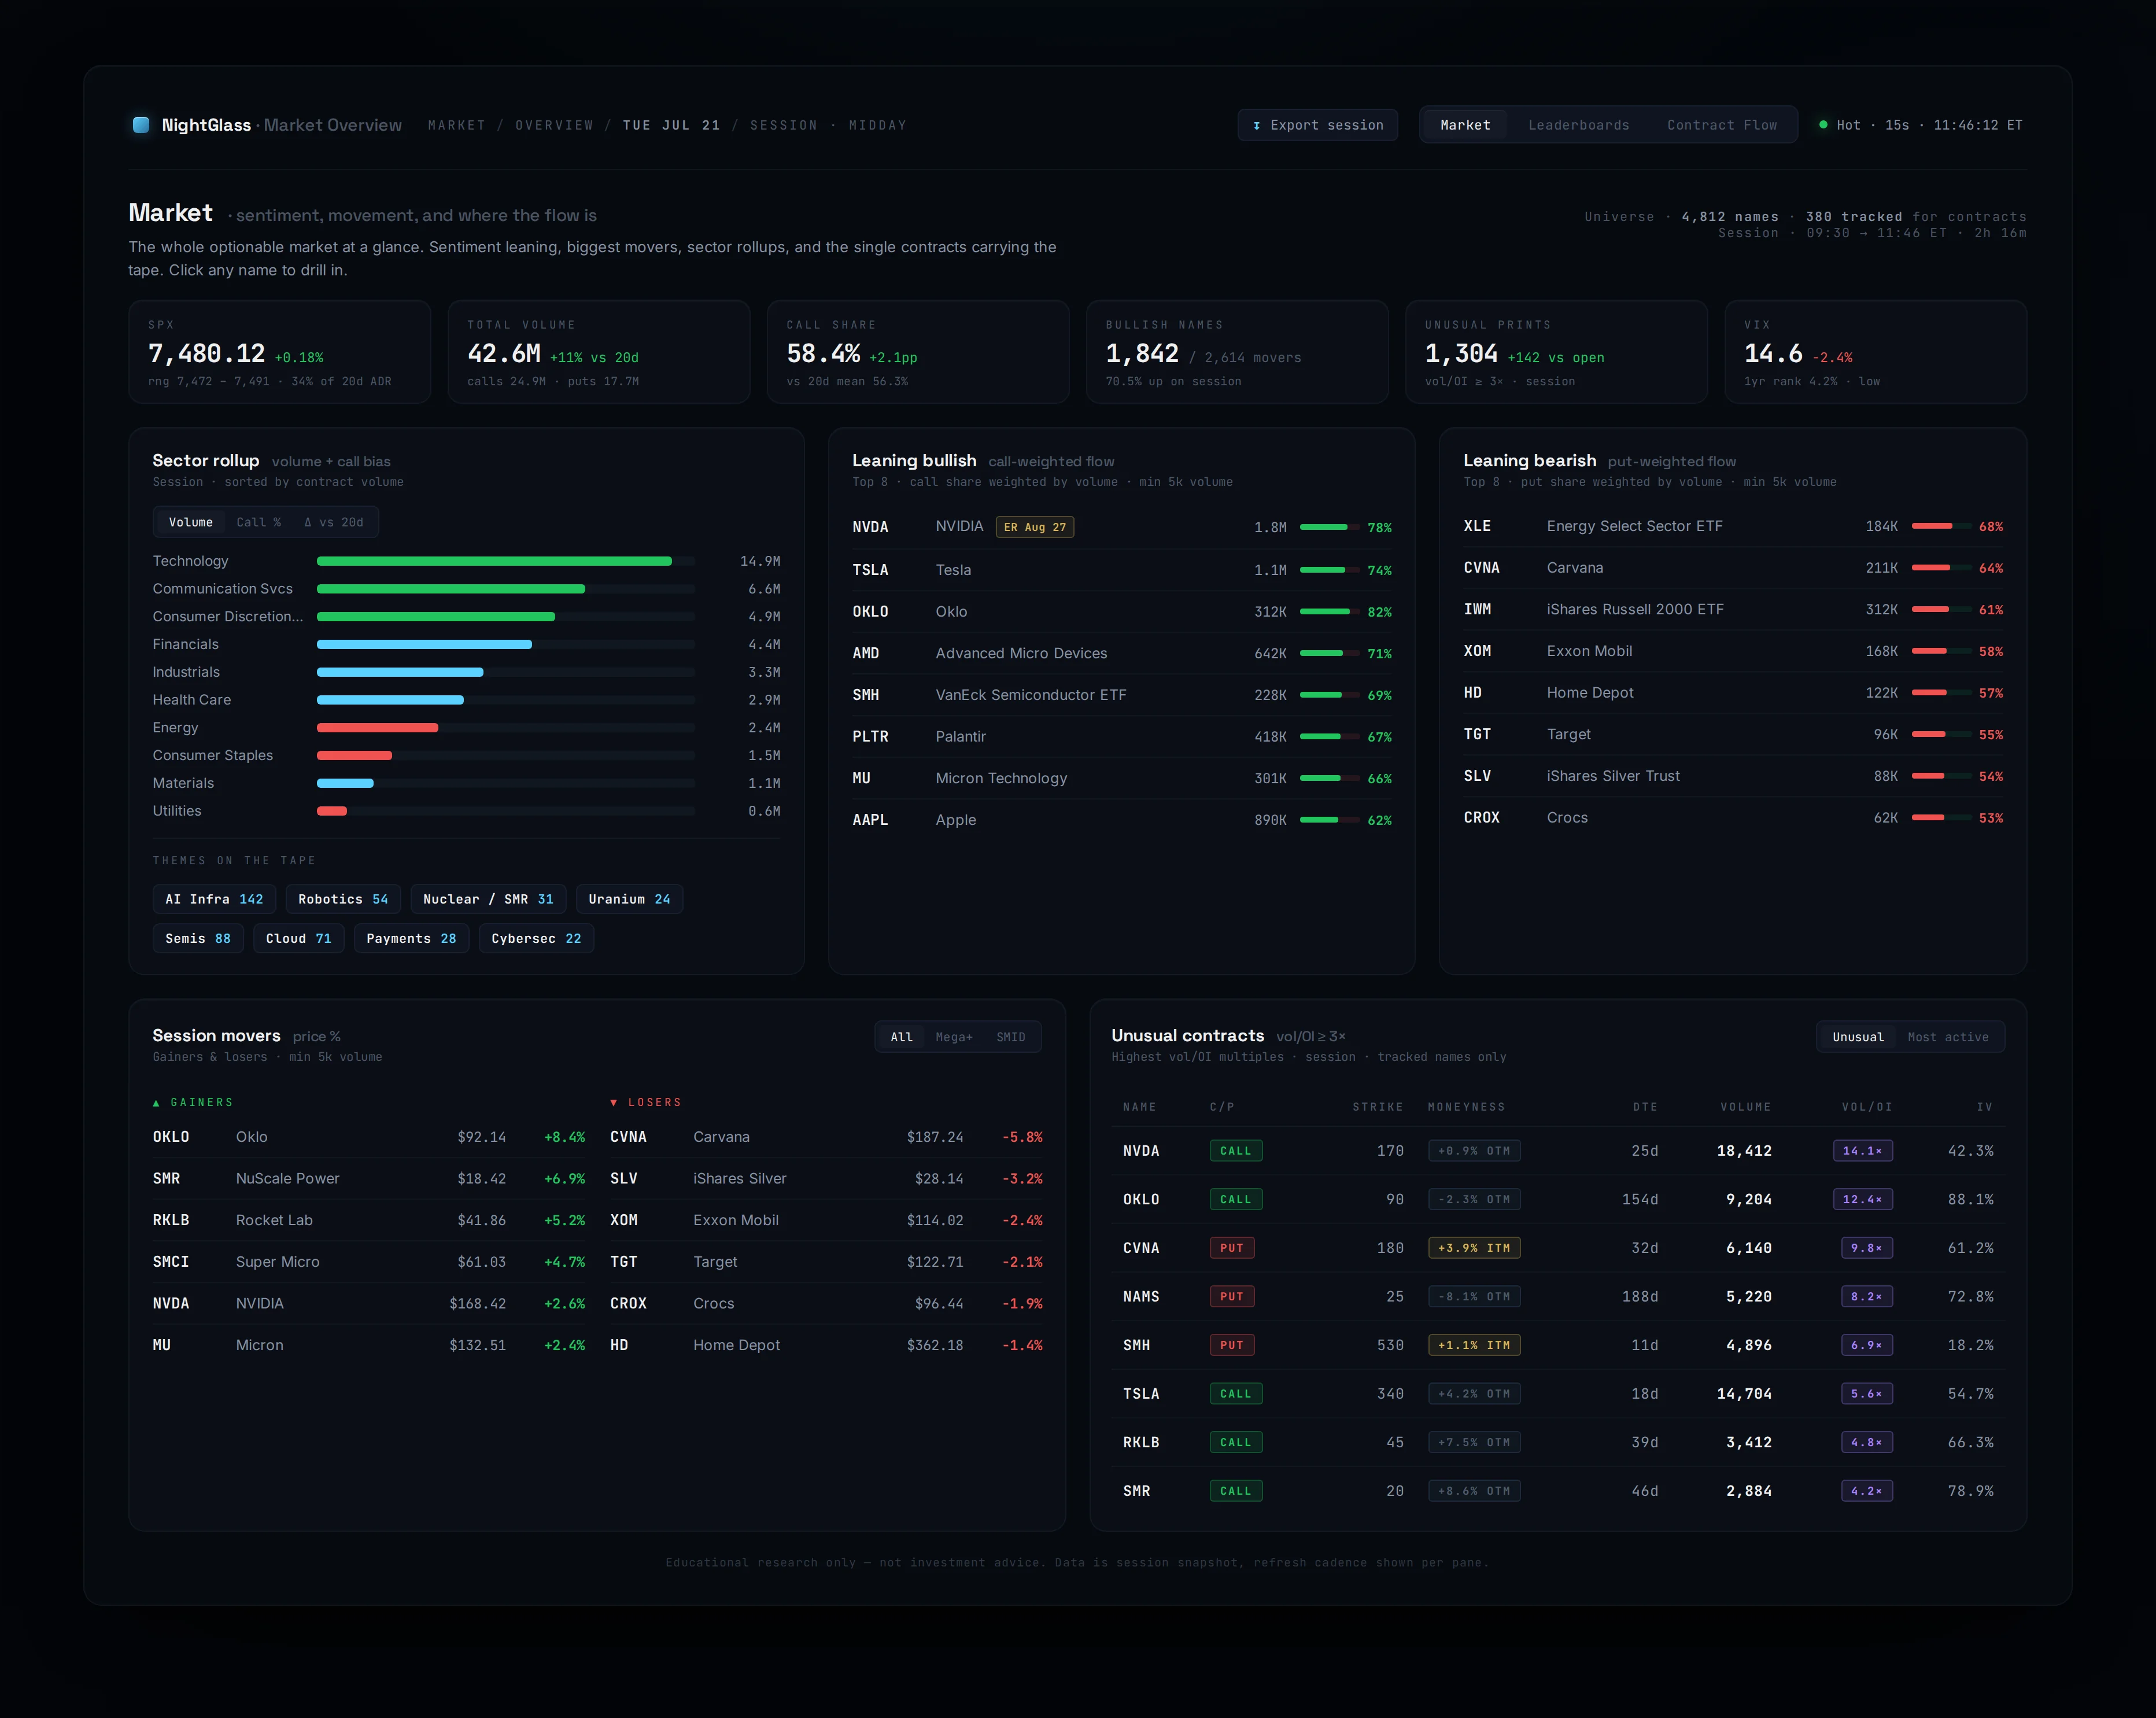Screen dimensions: 2156x1718
Task: Click the RKLB 4.8× vol/OI badge
Action: pyautogui.click(x=1866, y=1442)
